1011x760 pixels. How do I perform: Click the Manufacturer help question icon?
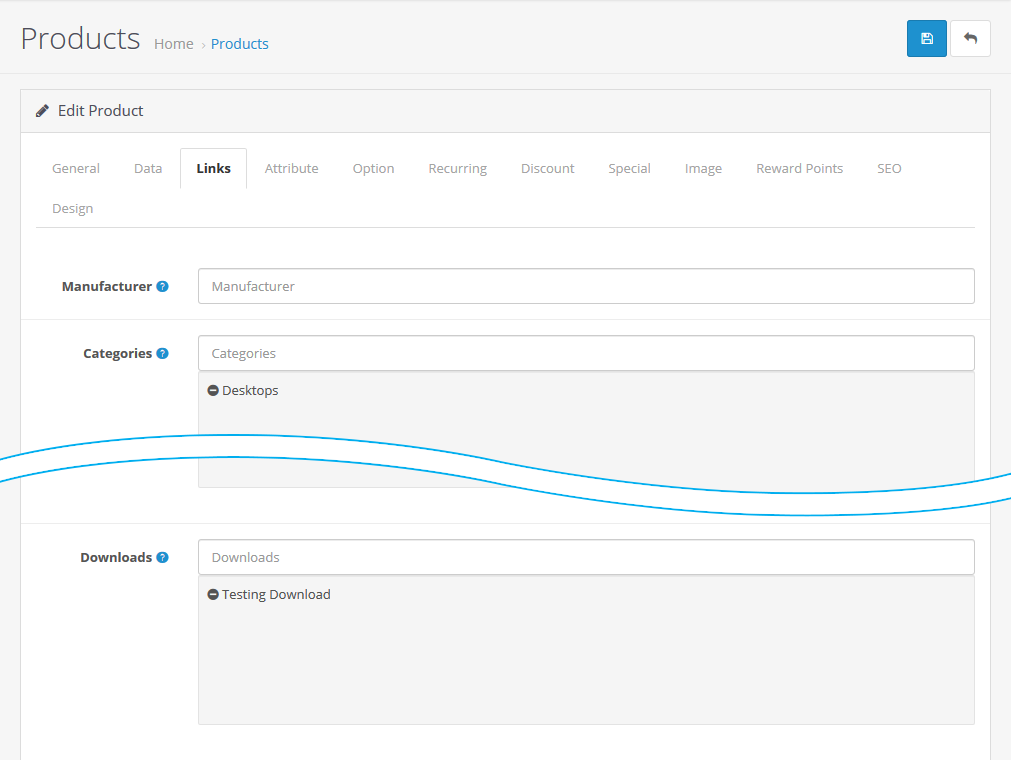tap(163, 286)
